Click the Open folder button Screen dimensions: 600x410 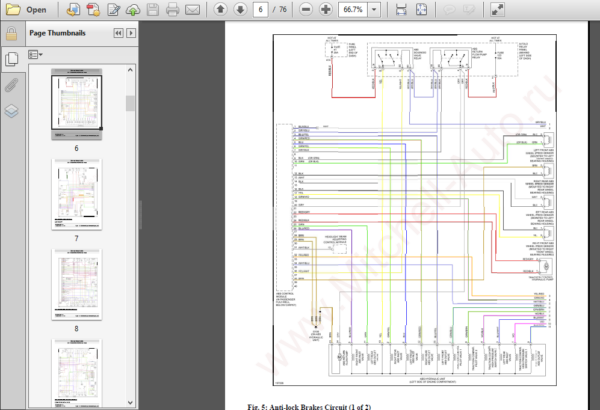coord(26,9)
